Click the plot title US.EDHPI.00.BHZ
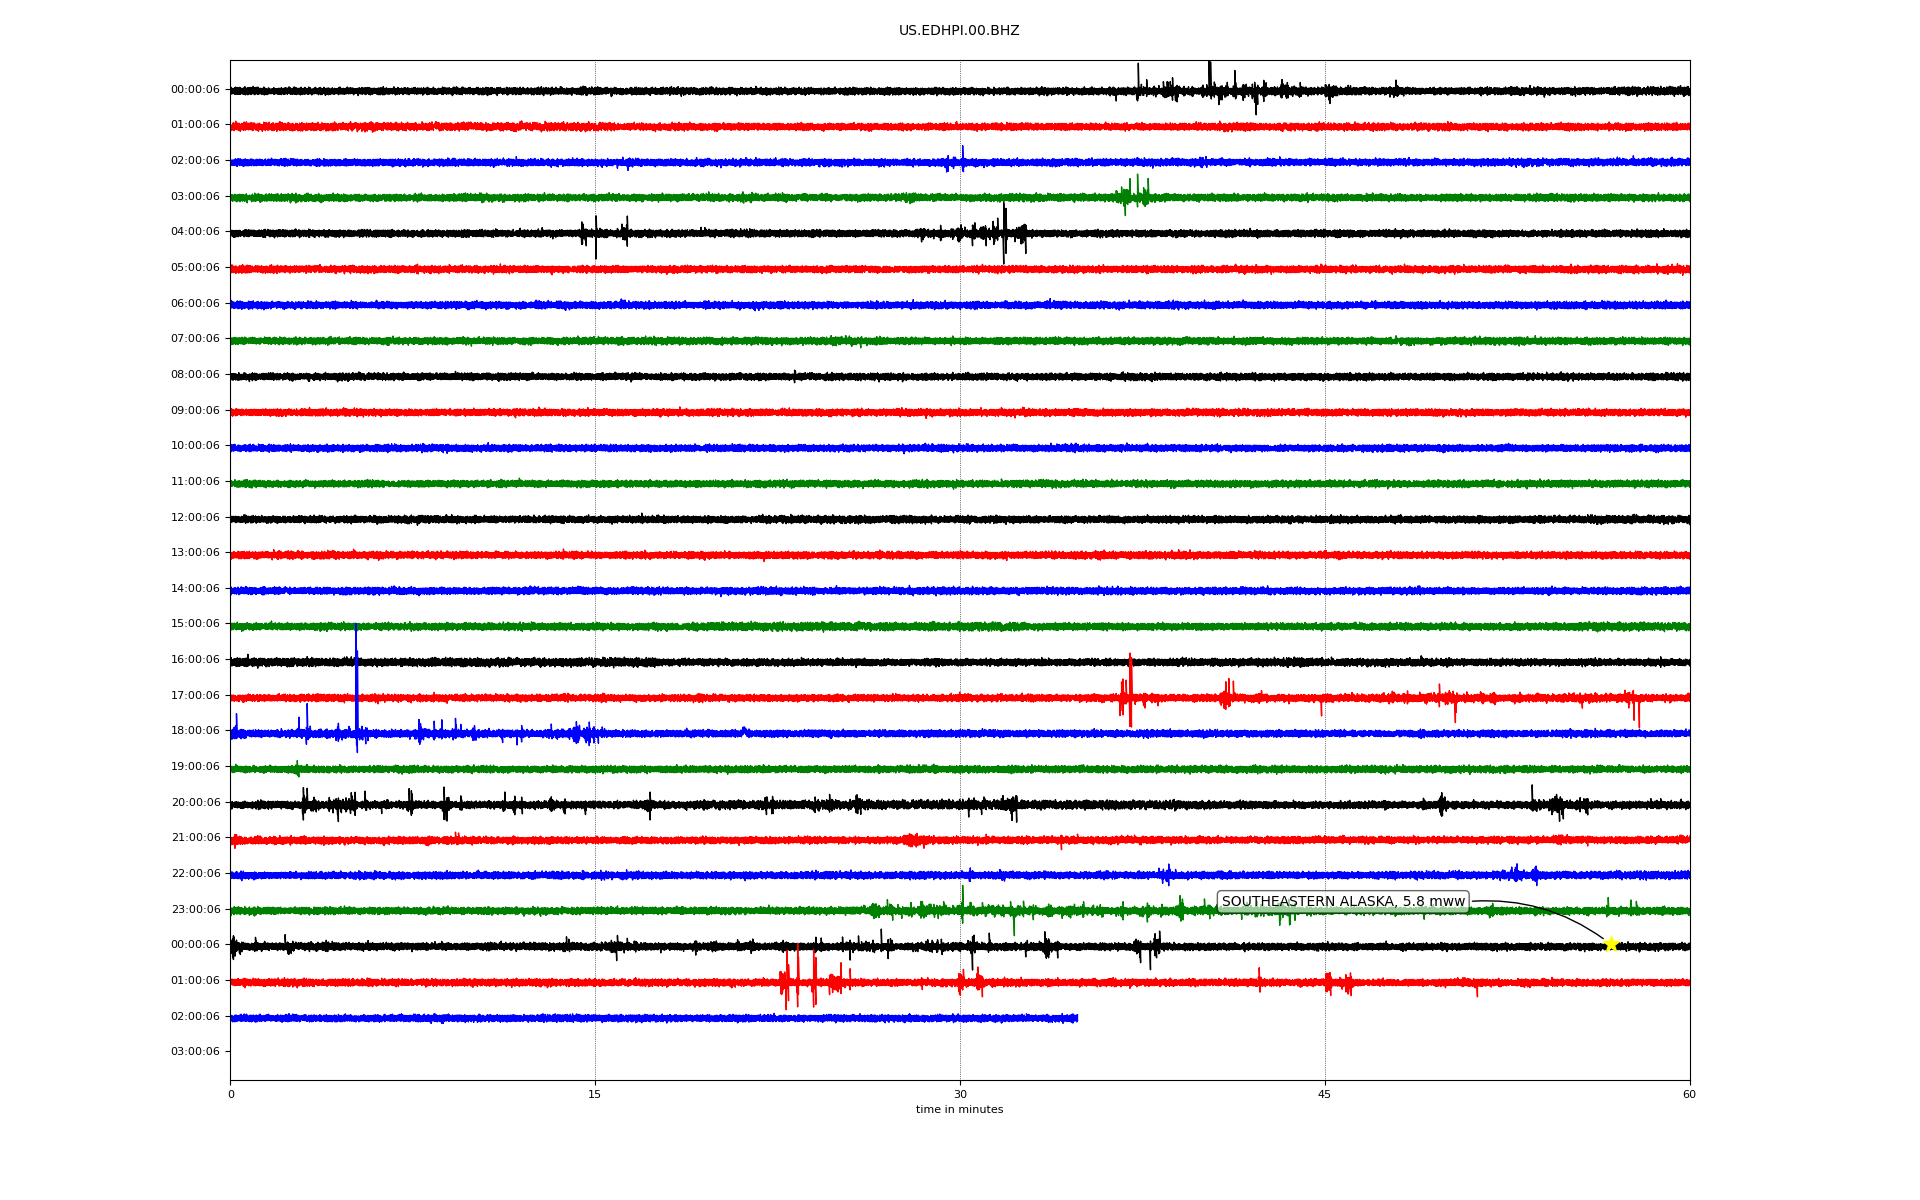 958,31
